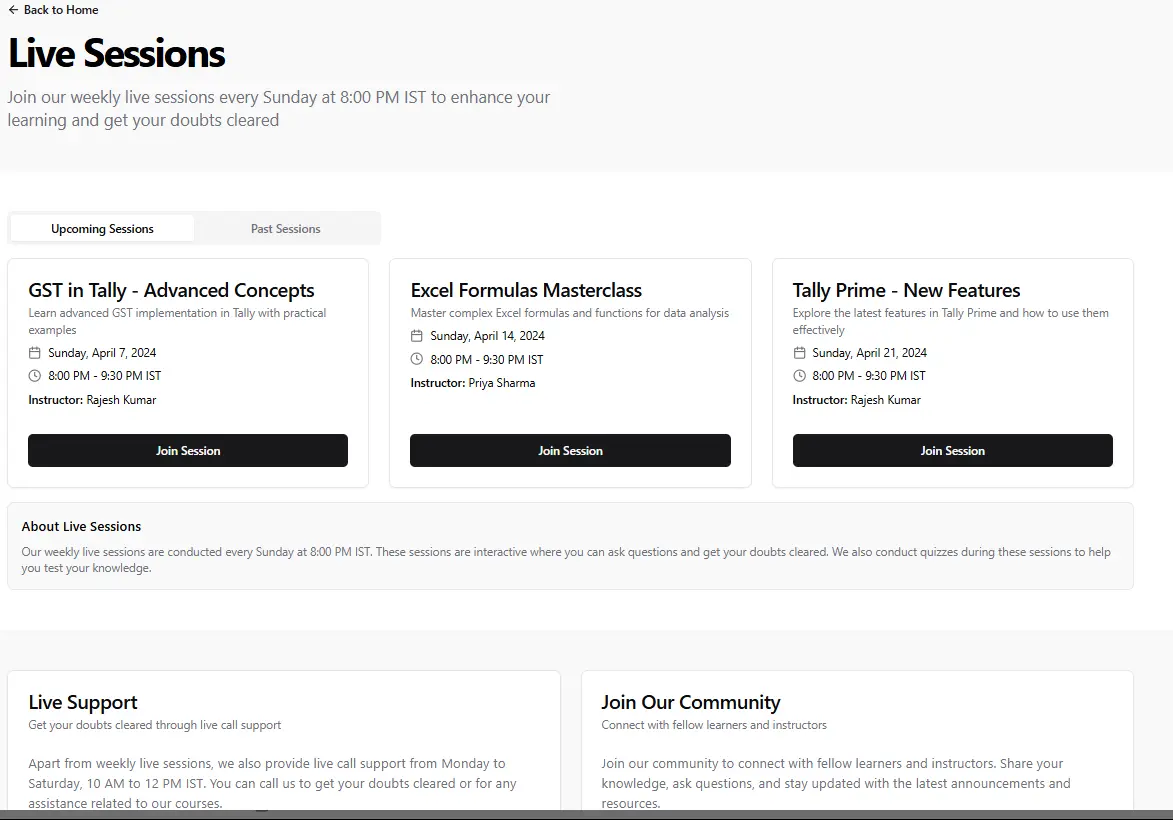1173x820 pixels.
Task: Click Instructor: Priya Sharma text
Action: coord(473,382)
